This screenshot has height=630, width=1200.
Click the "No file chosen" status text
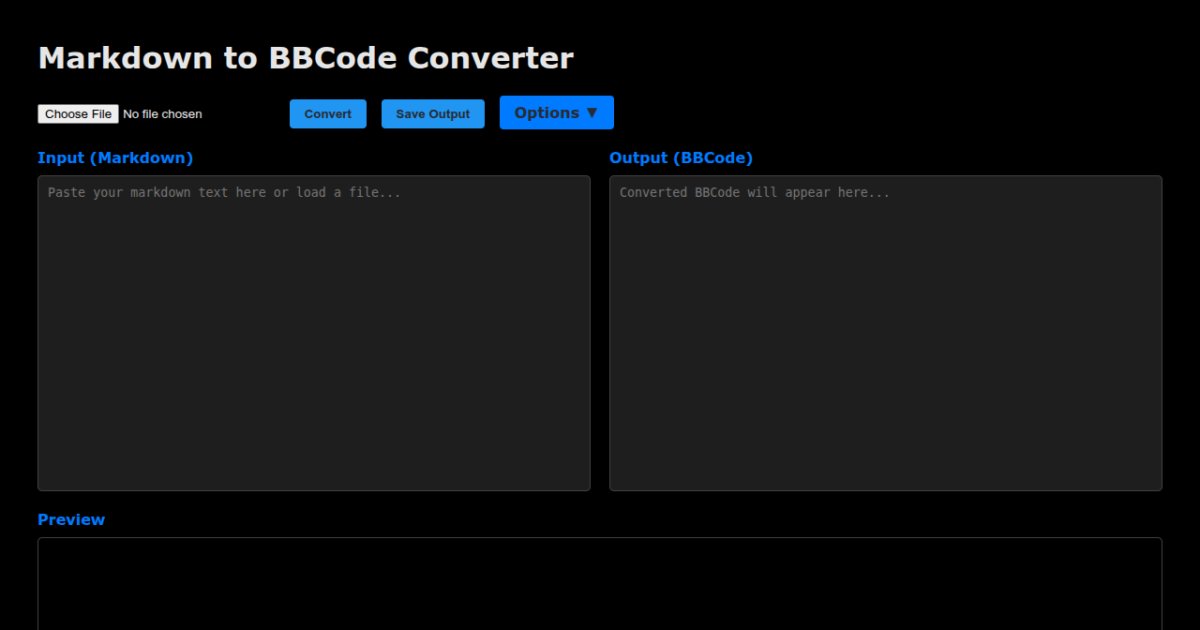coord(162,114)
